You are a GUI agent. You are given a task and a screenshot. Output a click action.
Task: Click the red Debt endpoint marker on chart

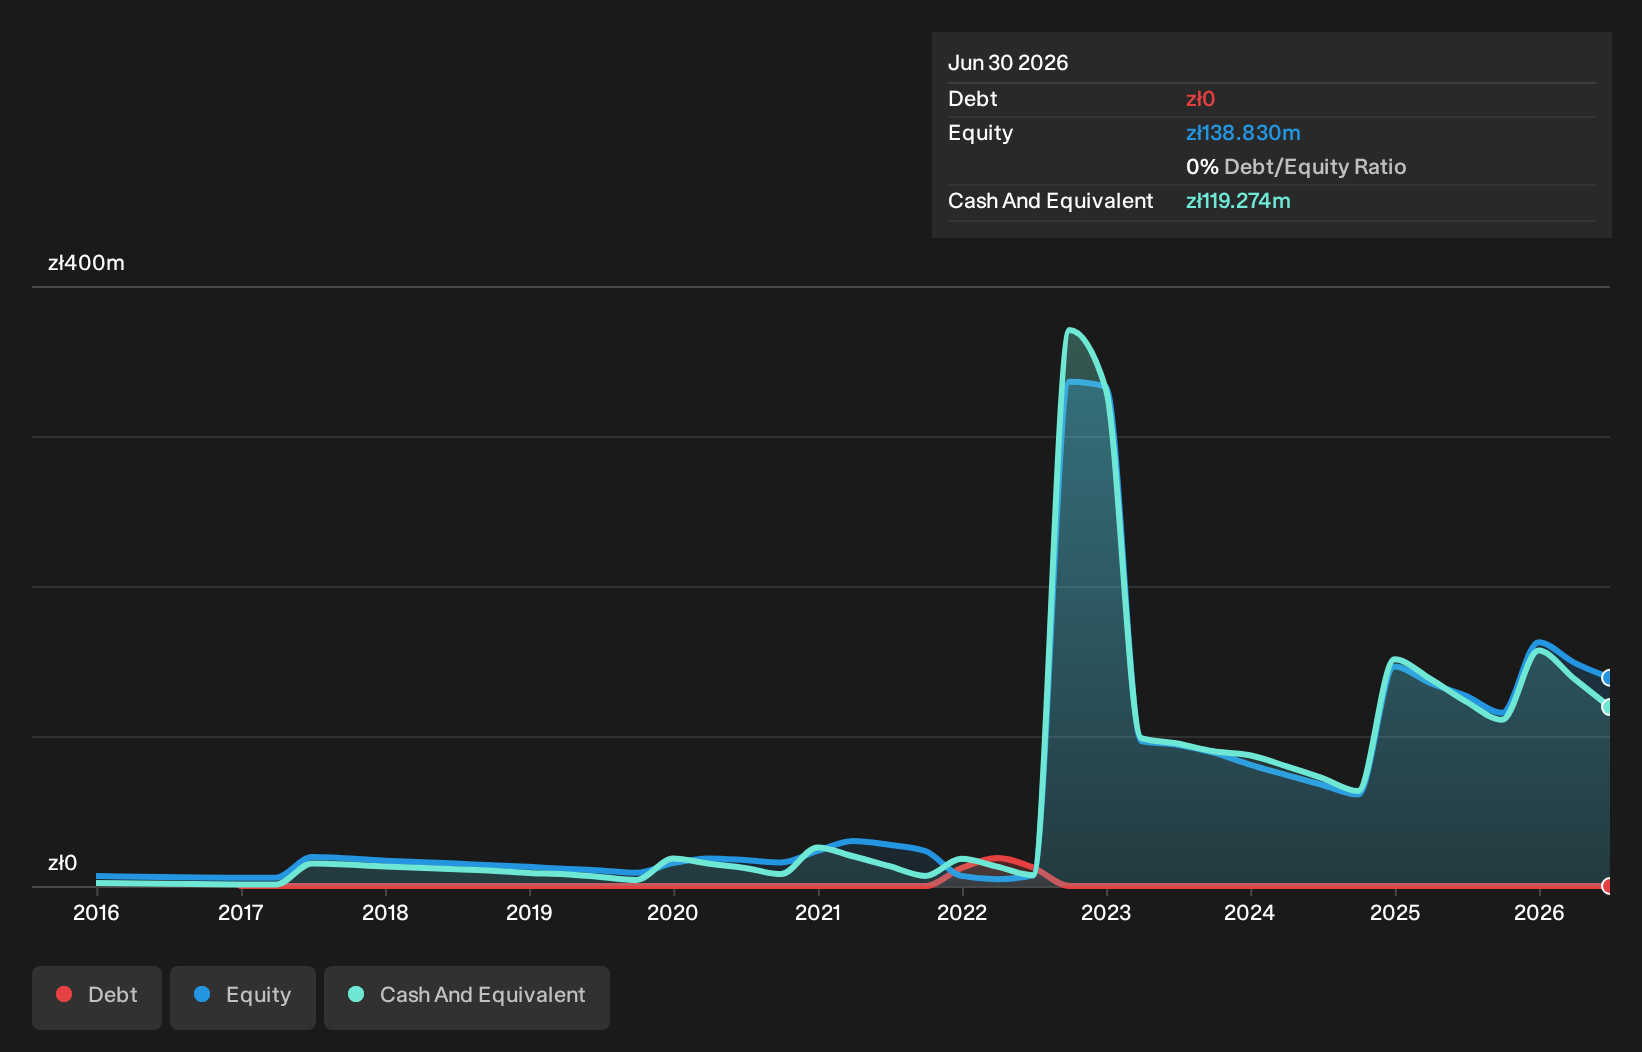(1608, 886)
